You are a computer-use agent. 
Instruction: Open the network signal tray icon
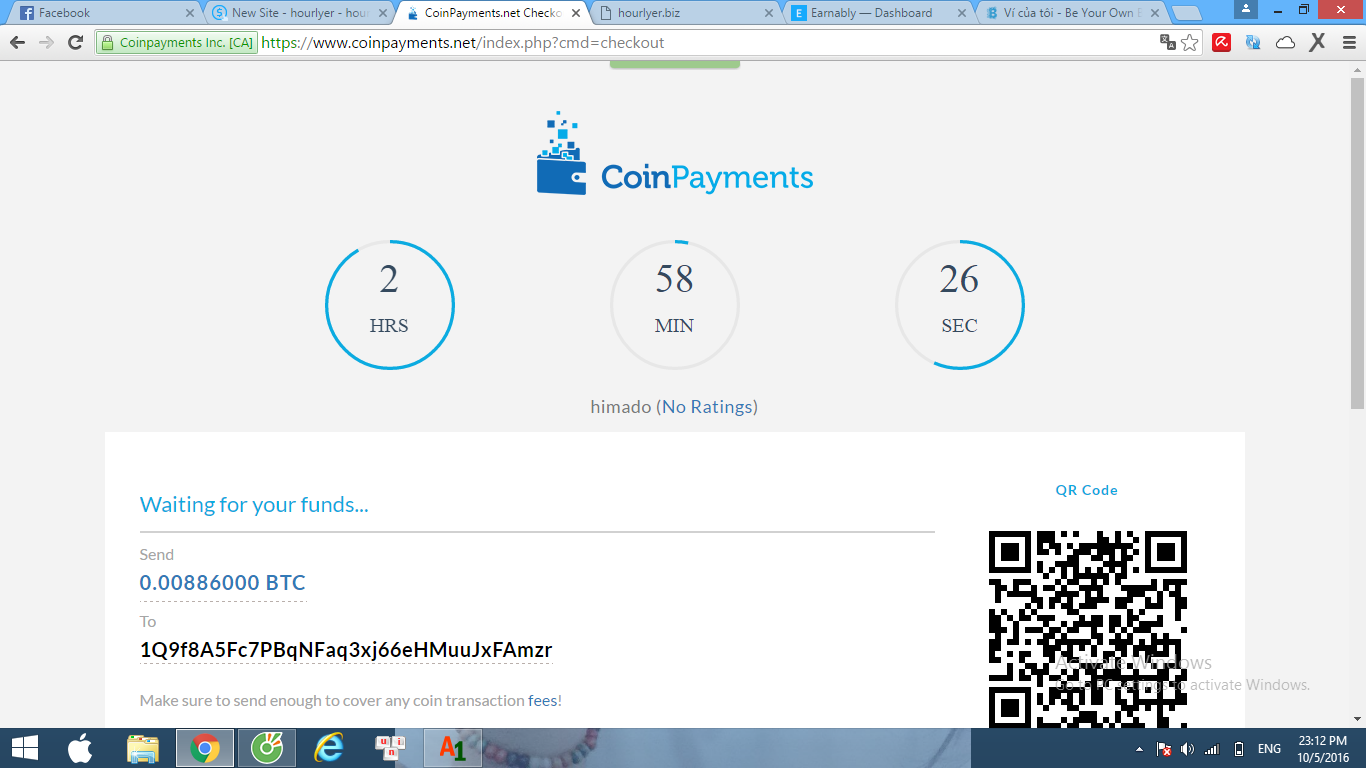click(x=1212, y=749)
